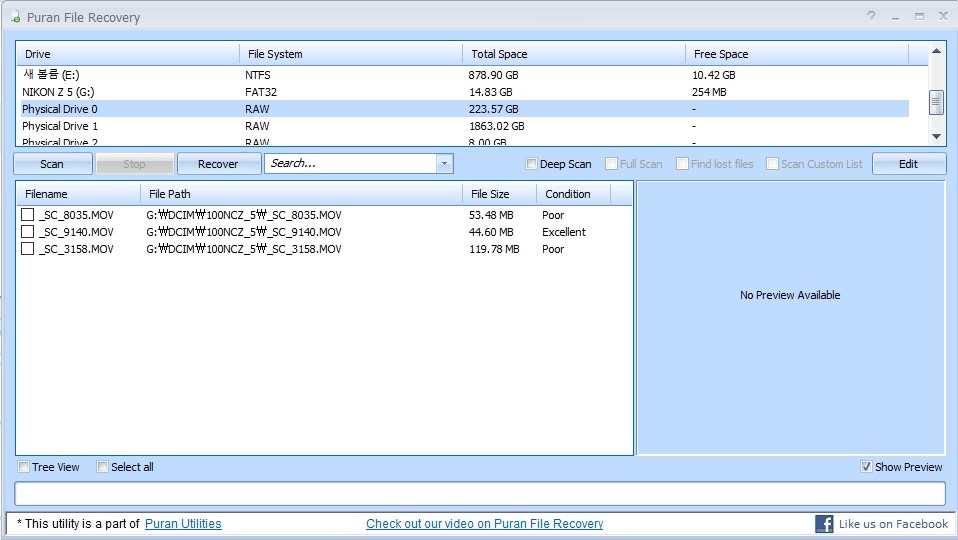The height and width of the screenshot is (540, 958).
Task: Click into the Search text field
Action: click(351, 163)
